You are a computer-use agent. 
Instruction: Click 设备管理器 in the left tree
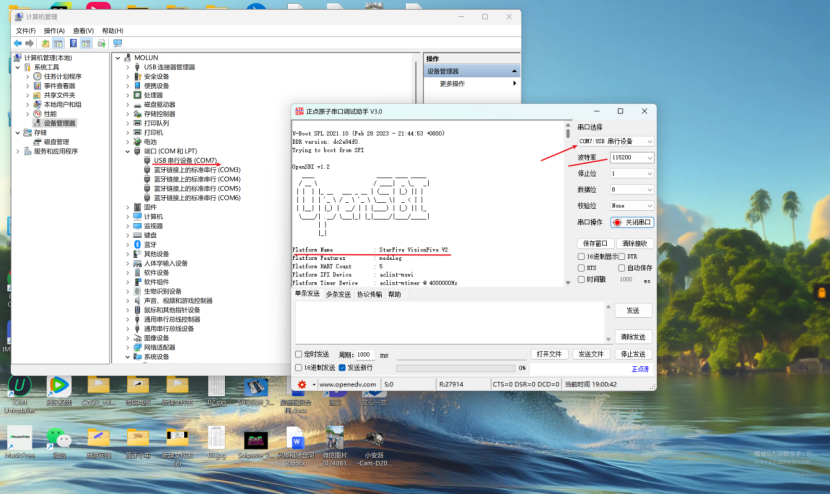click(x=59, y=123)
